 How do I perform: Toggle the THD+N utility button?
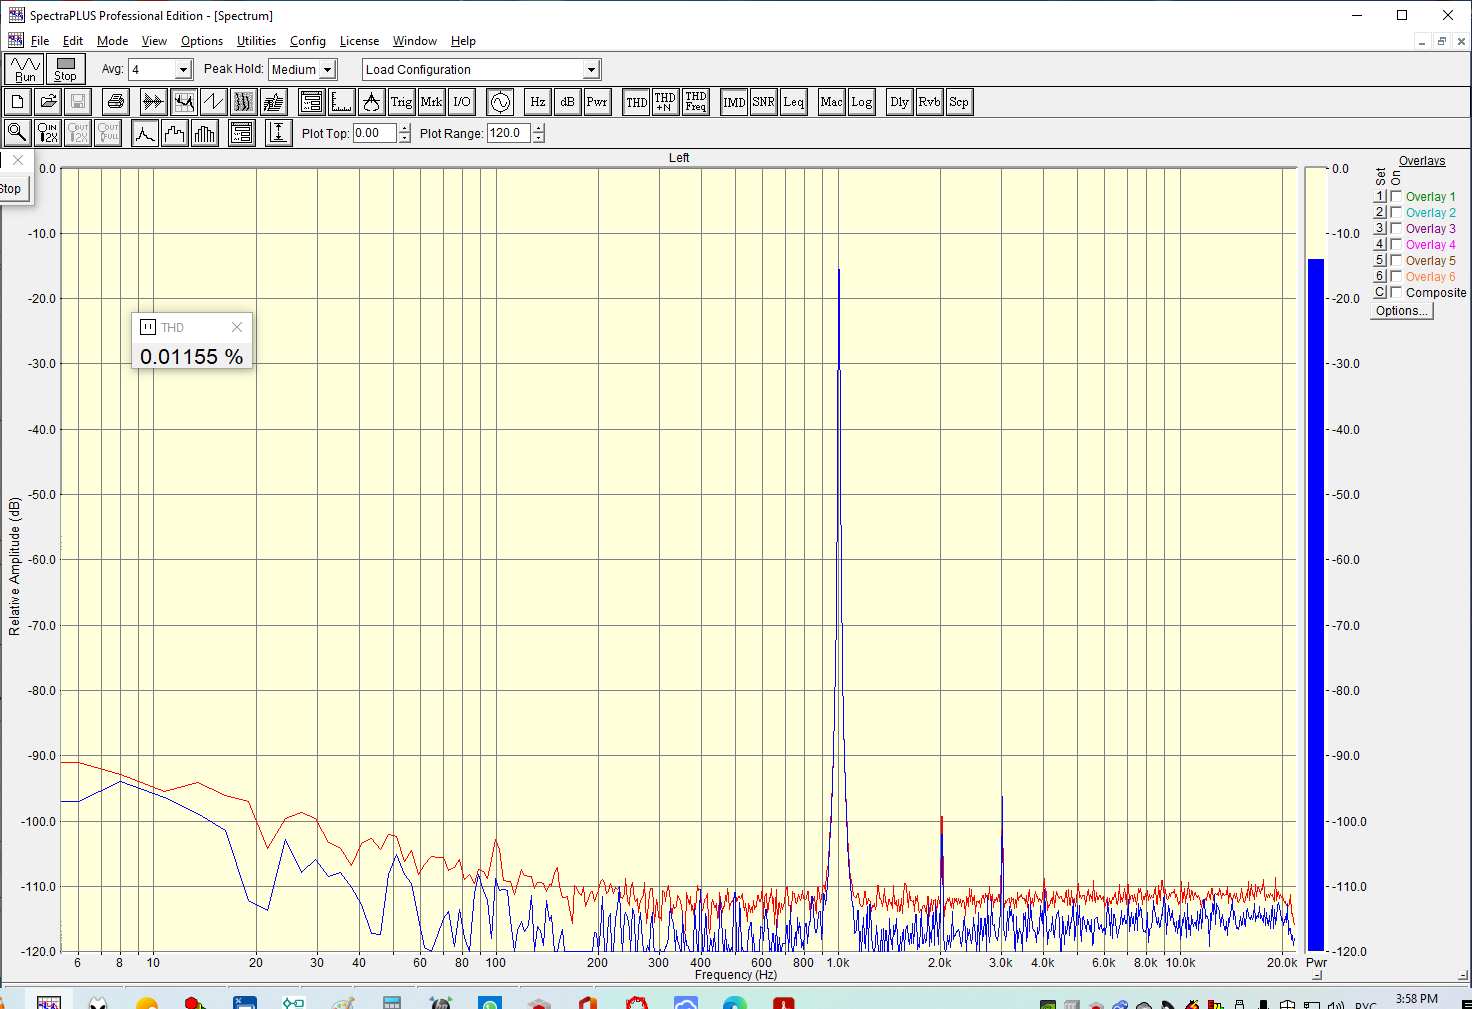pos(665,102)
